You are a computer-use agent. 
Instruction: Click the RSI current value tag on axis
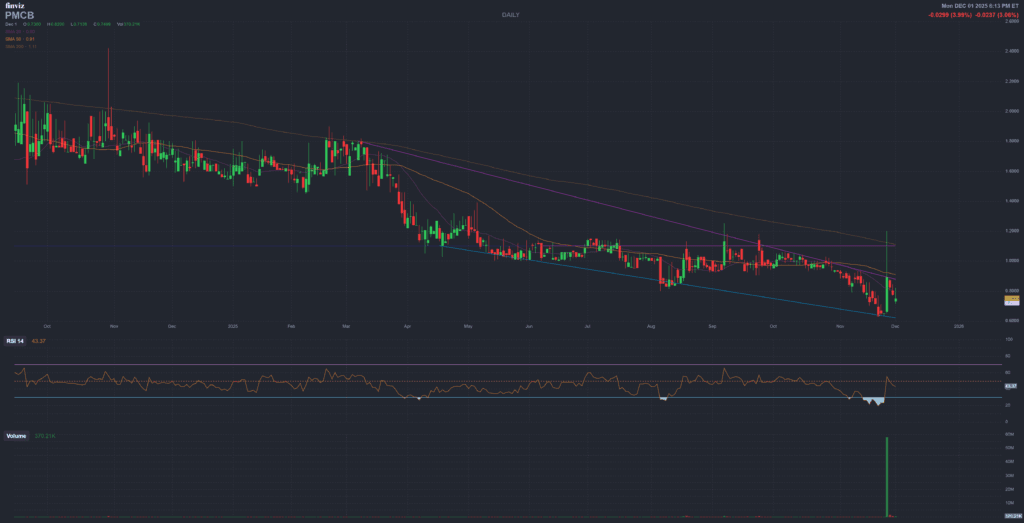coord(1011,386)
